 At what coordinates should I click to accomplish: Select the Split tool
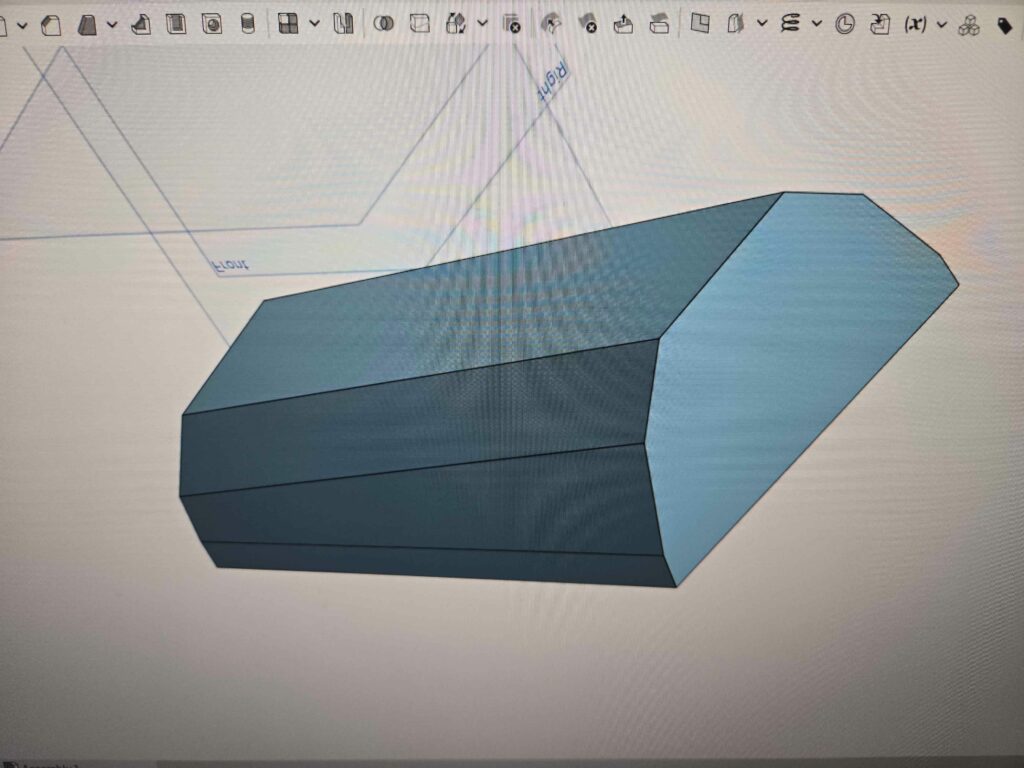point(420,25)
